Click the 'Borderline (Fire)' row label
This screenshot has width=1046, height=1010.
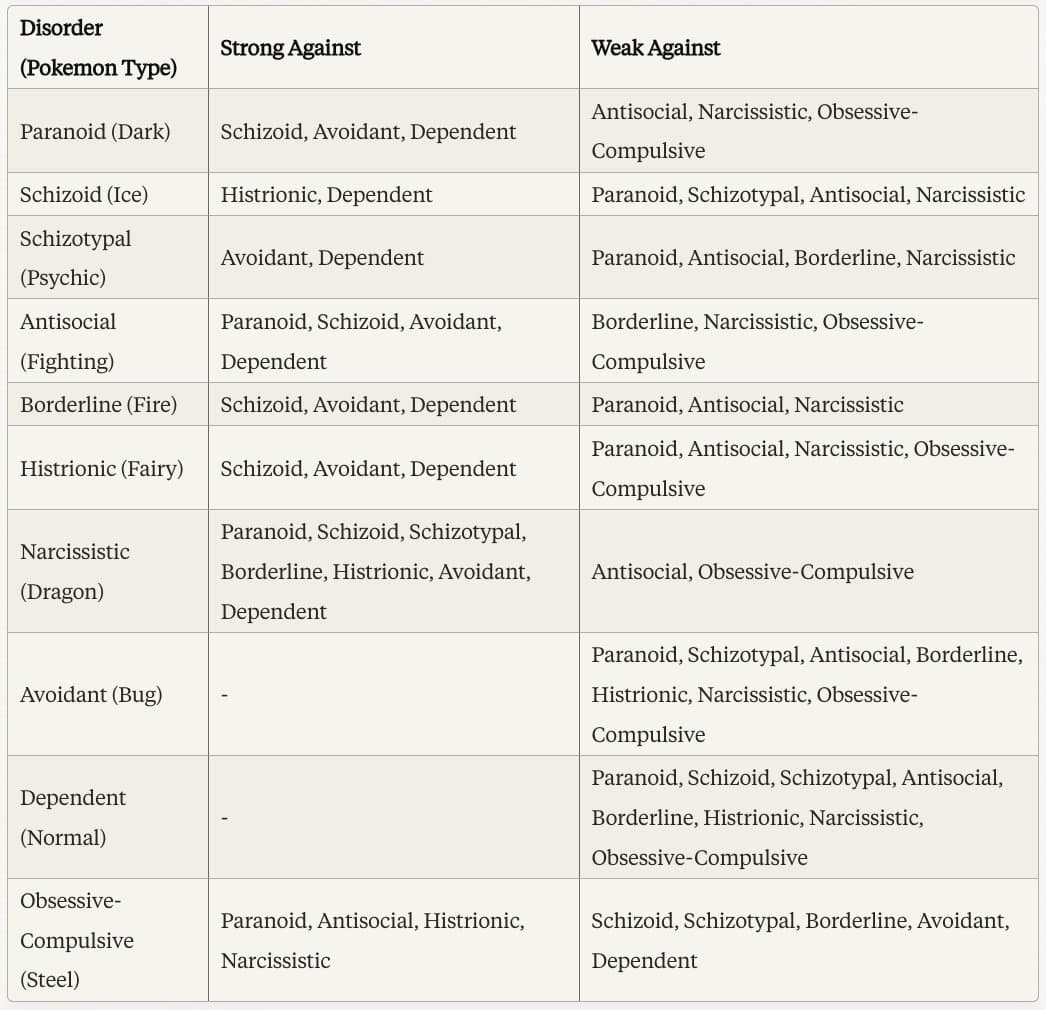point(98,404)
